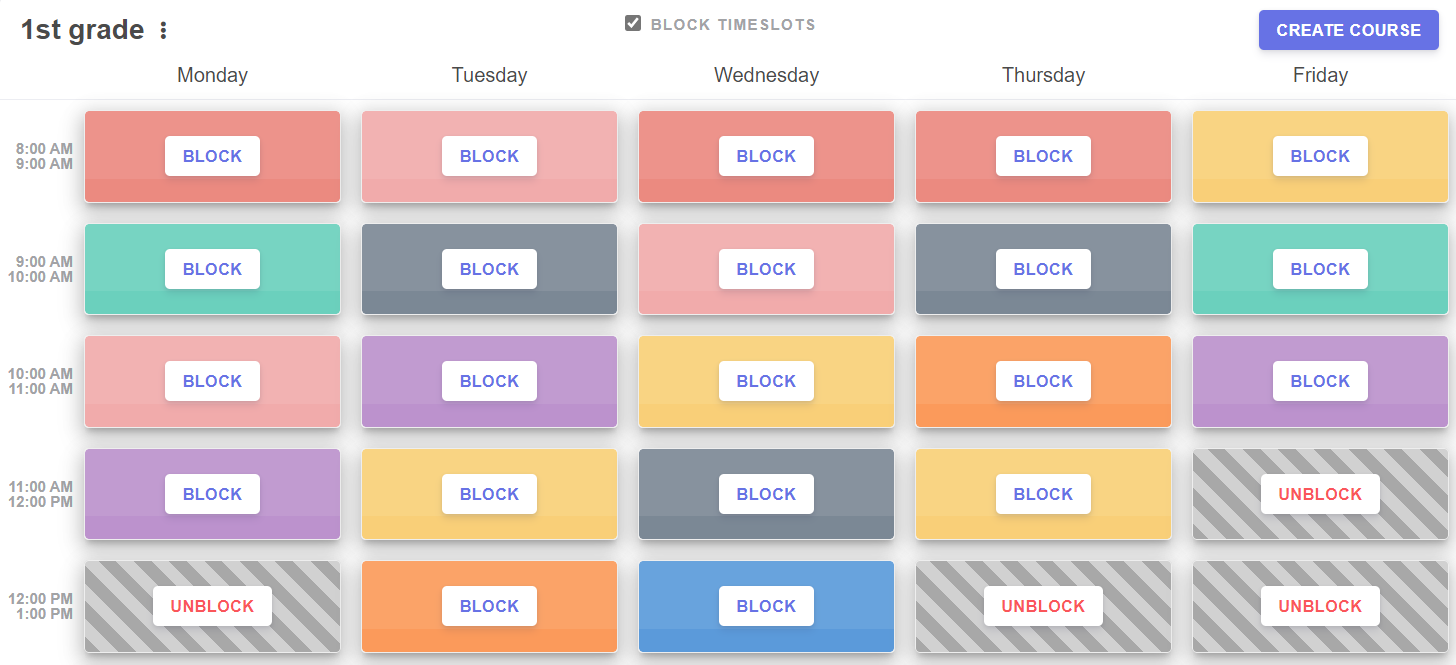Block Wednesday 12:00 PM blue timeslot

[x=766, y=606]
